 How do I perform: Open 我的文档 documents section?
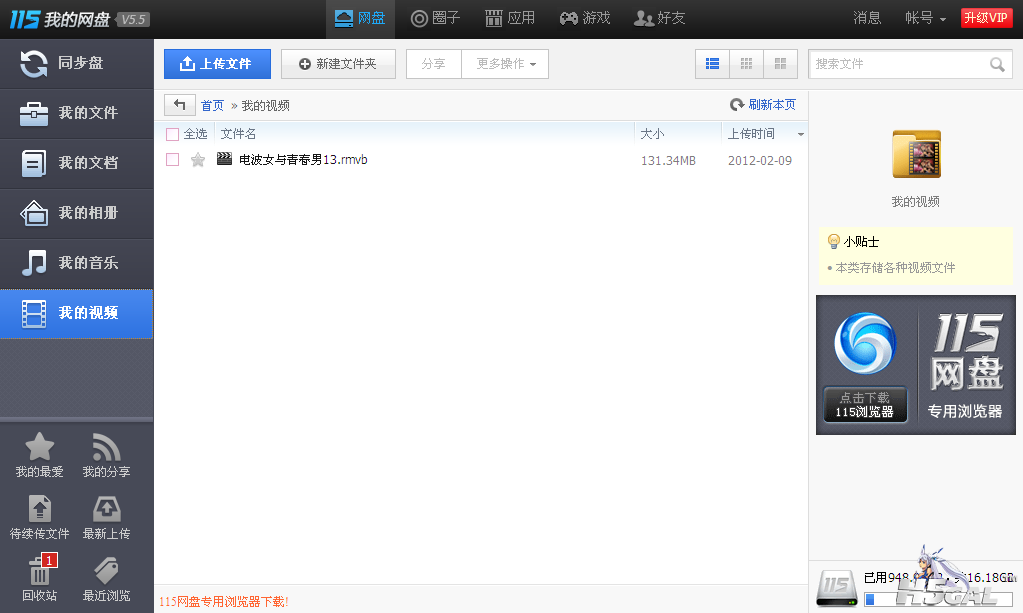(76, 164)
